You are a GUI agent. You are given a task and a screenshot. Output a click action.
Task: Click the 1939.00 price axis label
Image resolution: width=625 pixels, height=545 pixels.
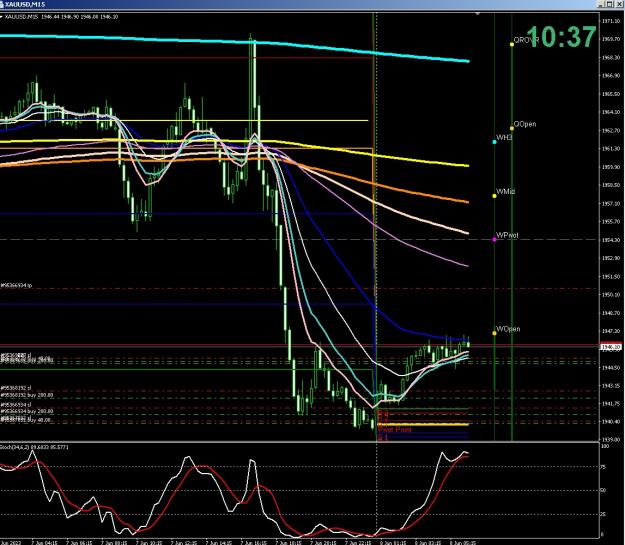click(x=610, y=439)
